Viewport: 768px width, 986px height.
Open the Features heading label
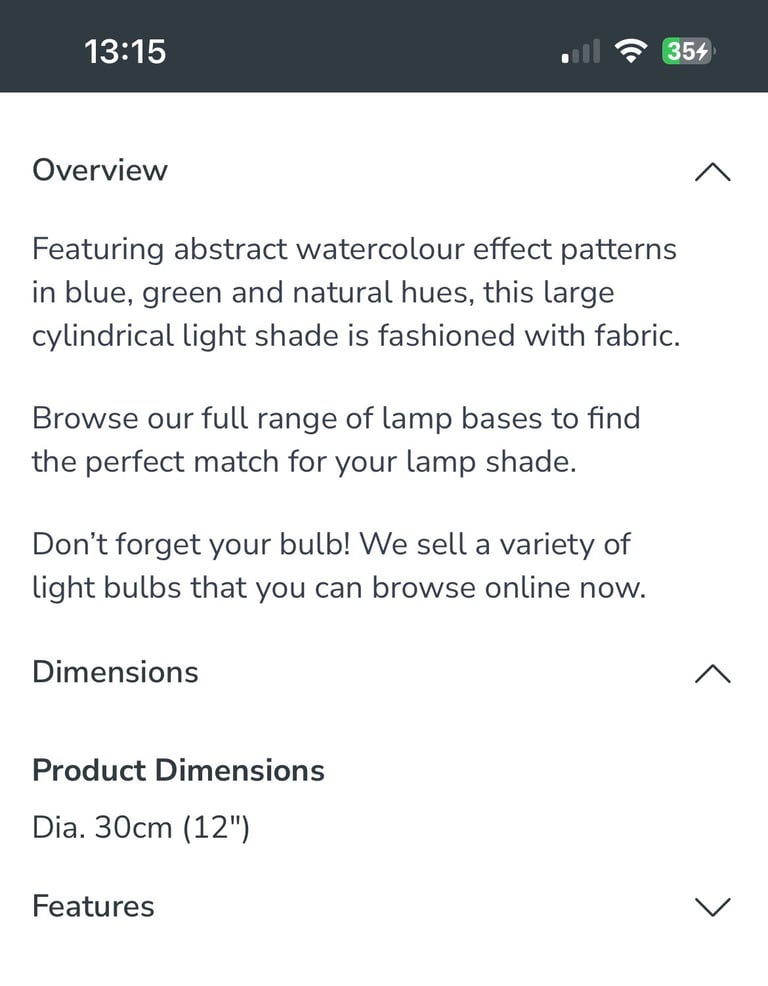point(93,906)
